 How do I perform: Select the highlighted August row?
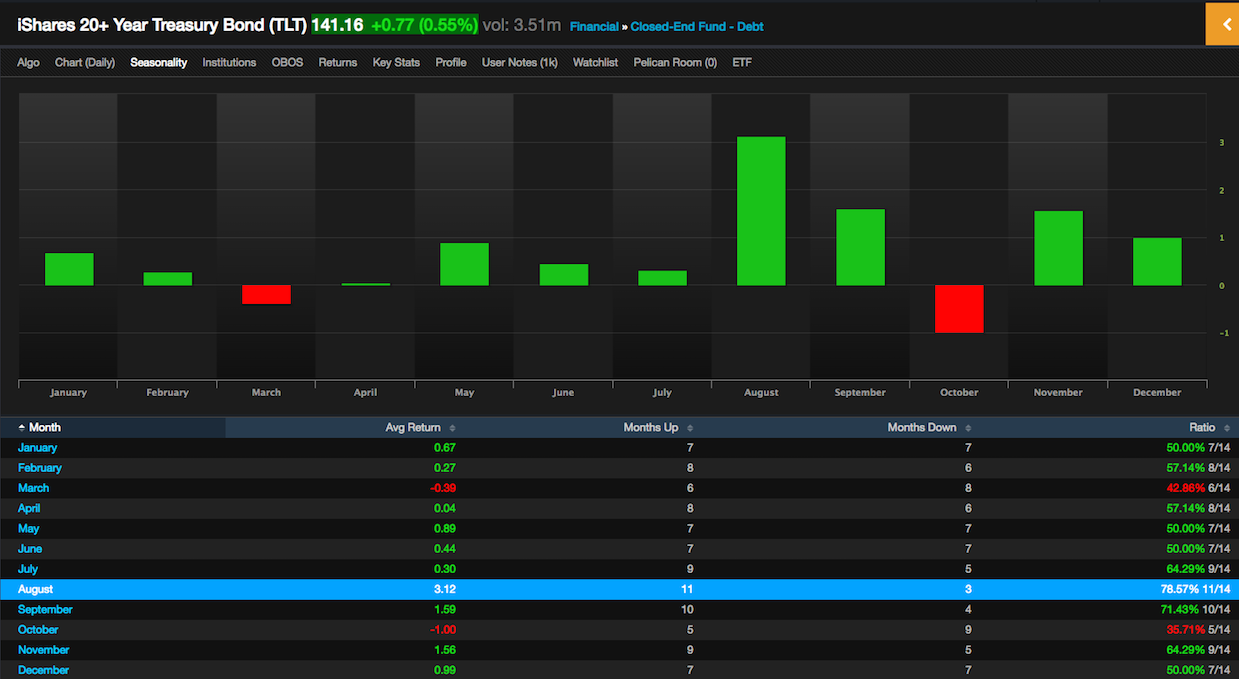click(x=619, y=589)
